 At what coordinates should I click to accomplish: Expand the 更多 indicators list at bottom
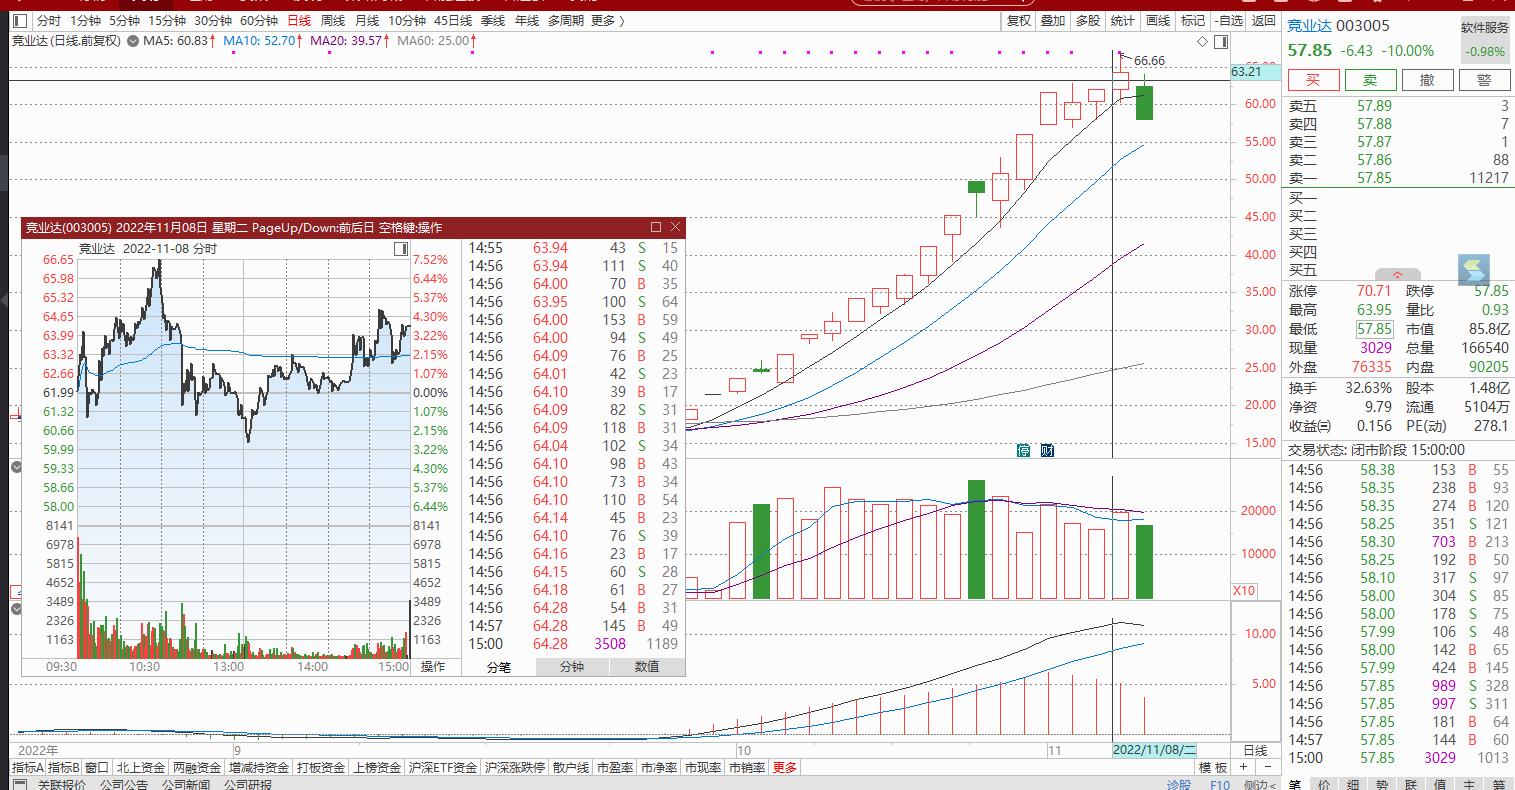click(x=785, y=767)
